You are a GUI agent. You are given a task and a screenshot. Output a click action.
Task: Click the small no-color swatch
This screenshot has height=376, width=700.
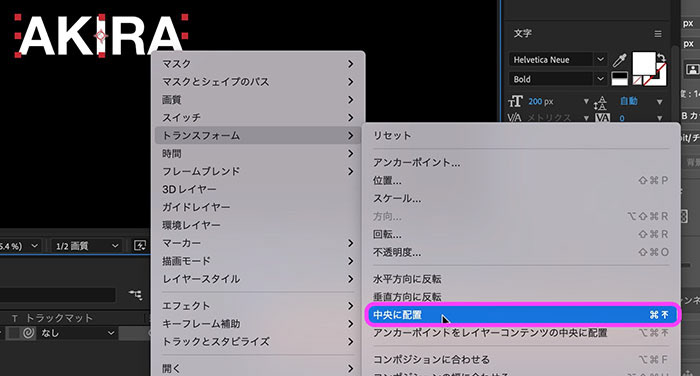coord(638,81)
